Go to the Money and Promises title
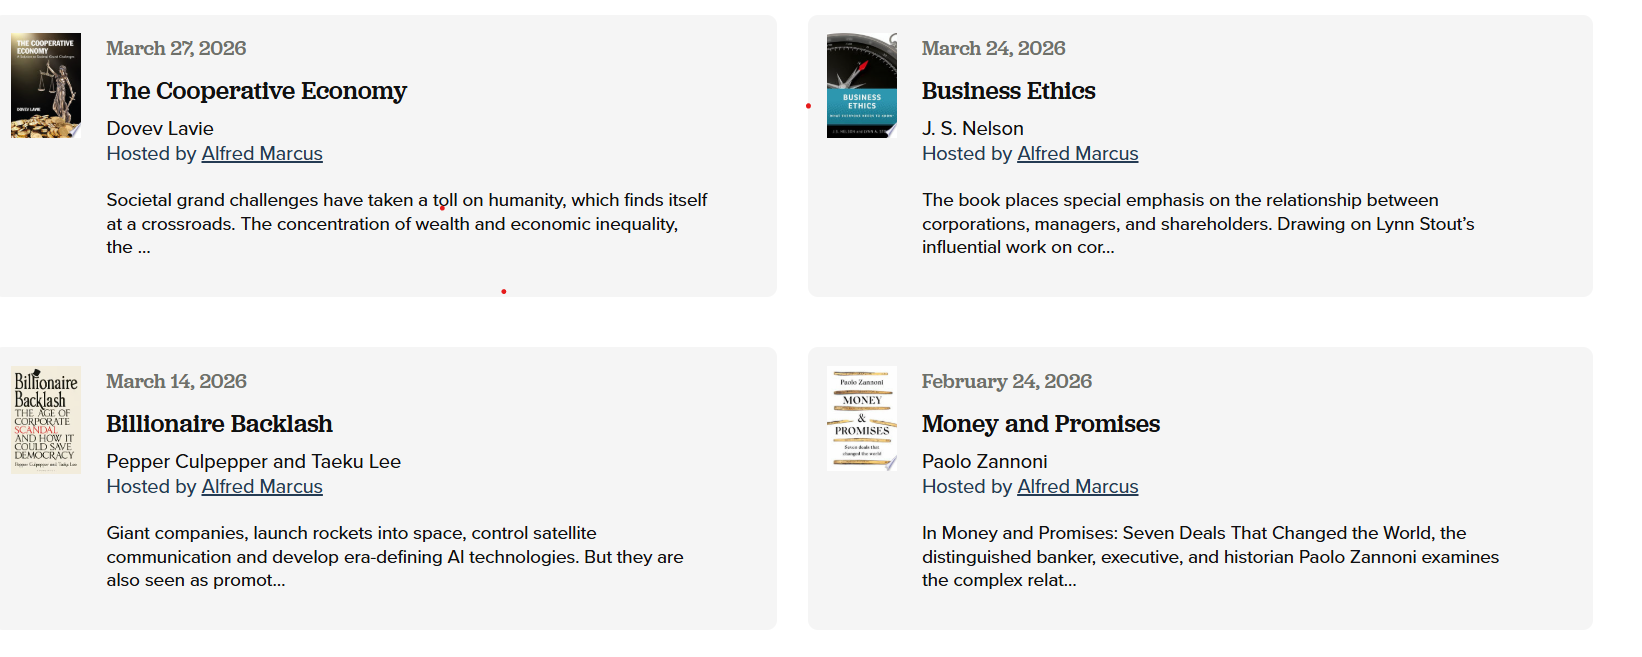This screenshot has height=657, width=1642. pos(1040,424)
